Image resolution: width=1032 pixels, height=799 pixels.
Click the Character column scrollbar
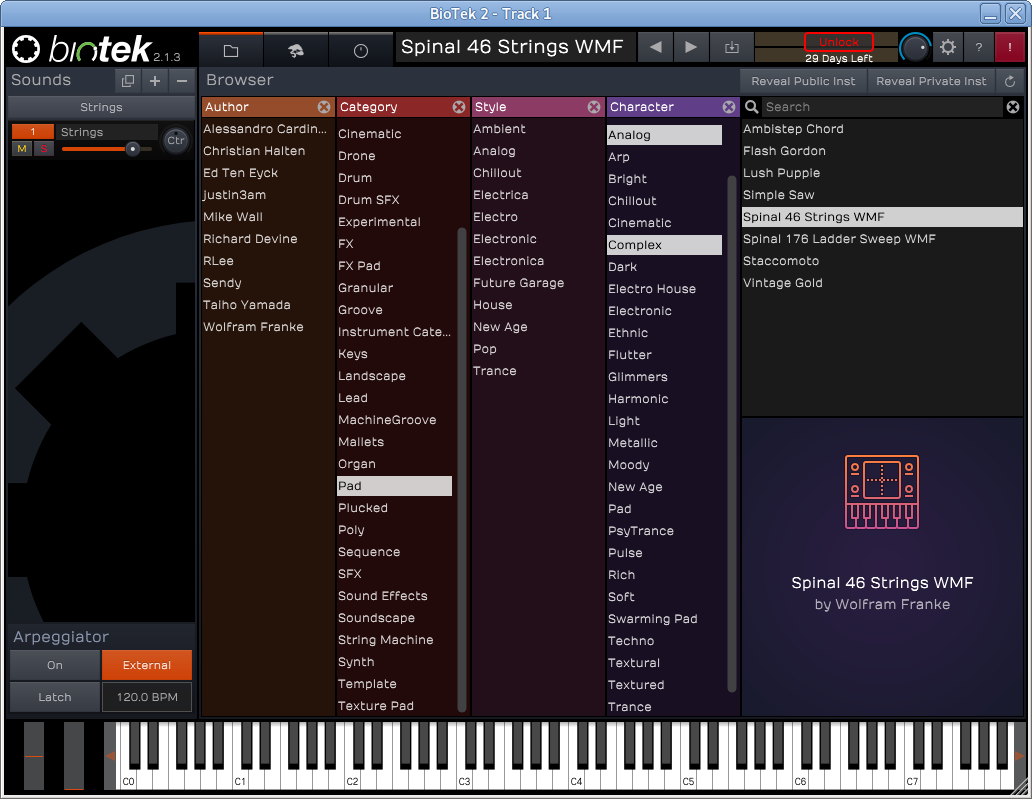point(731,433)
